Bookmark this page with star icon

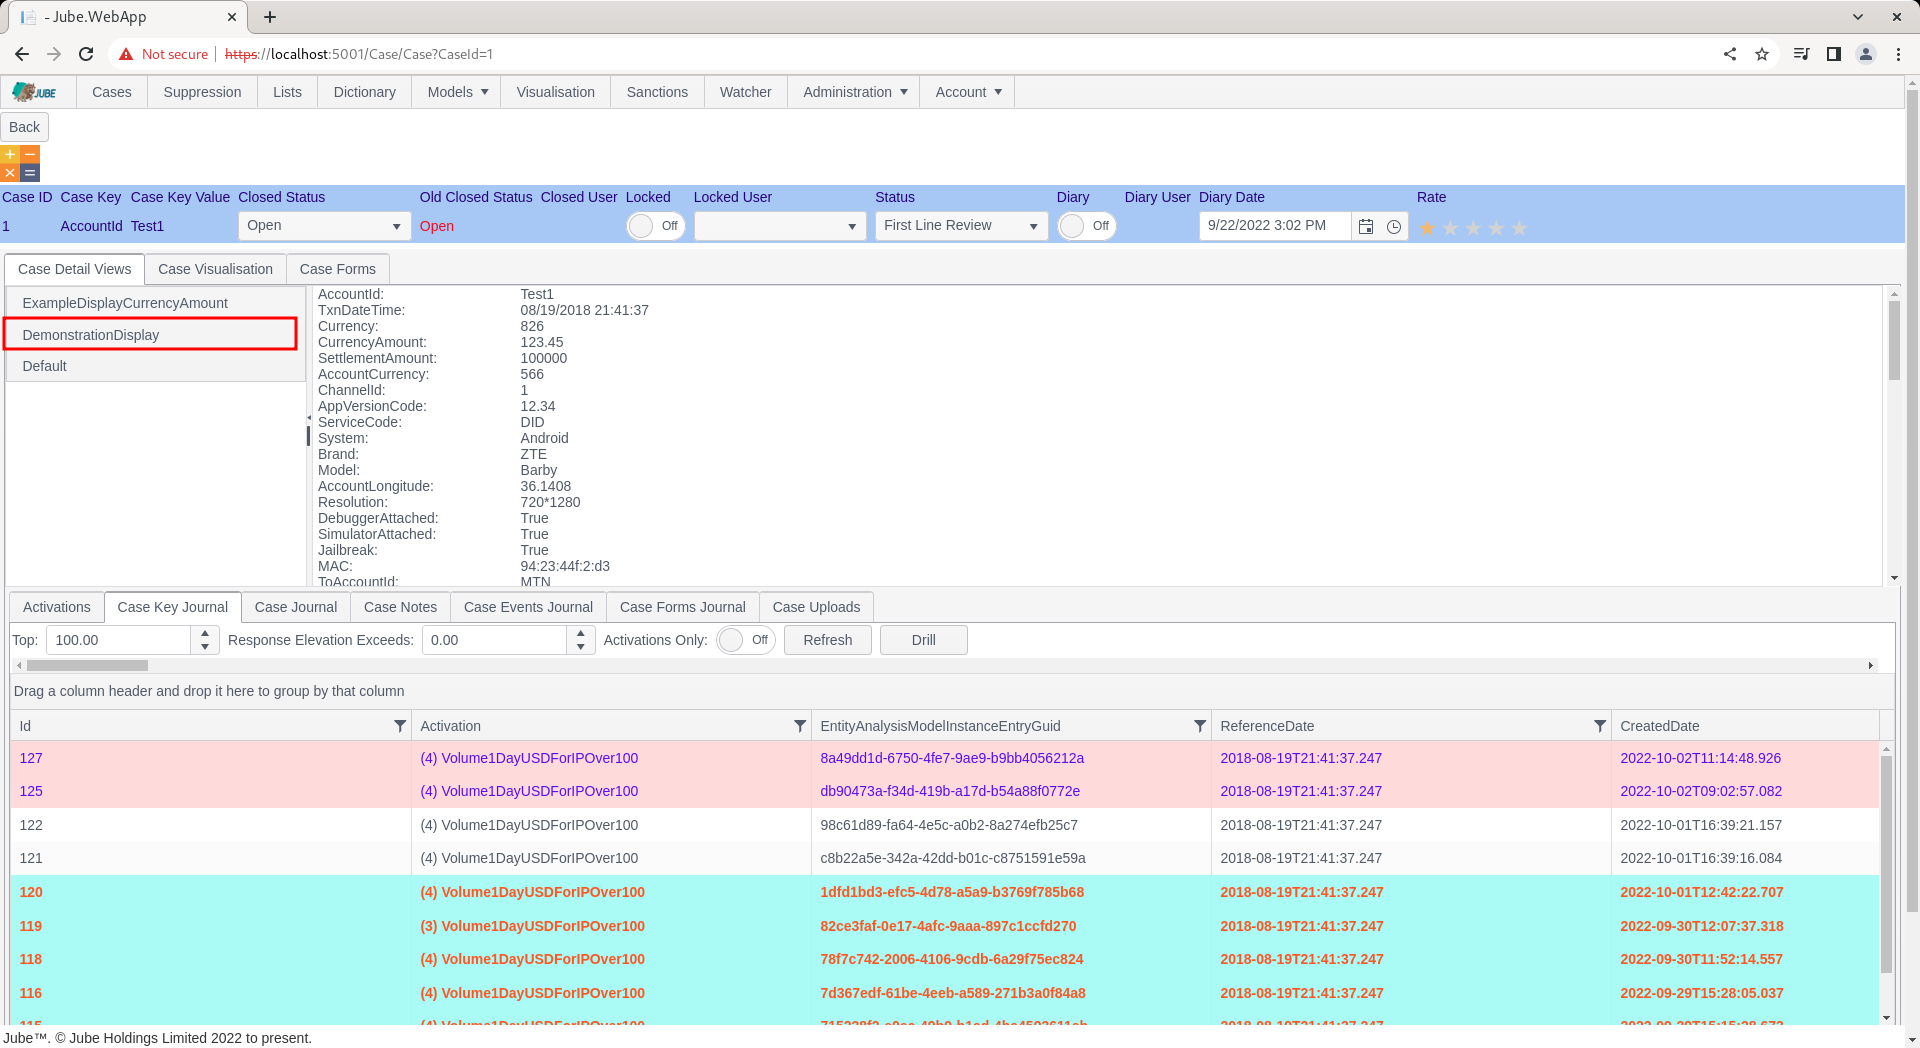1762,54
